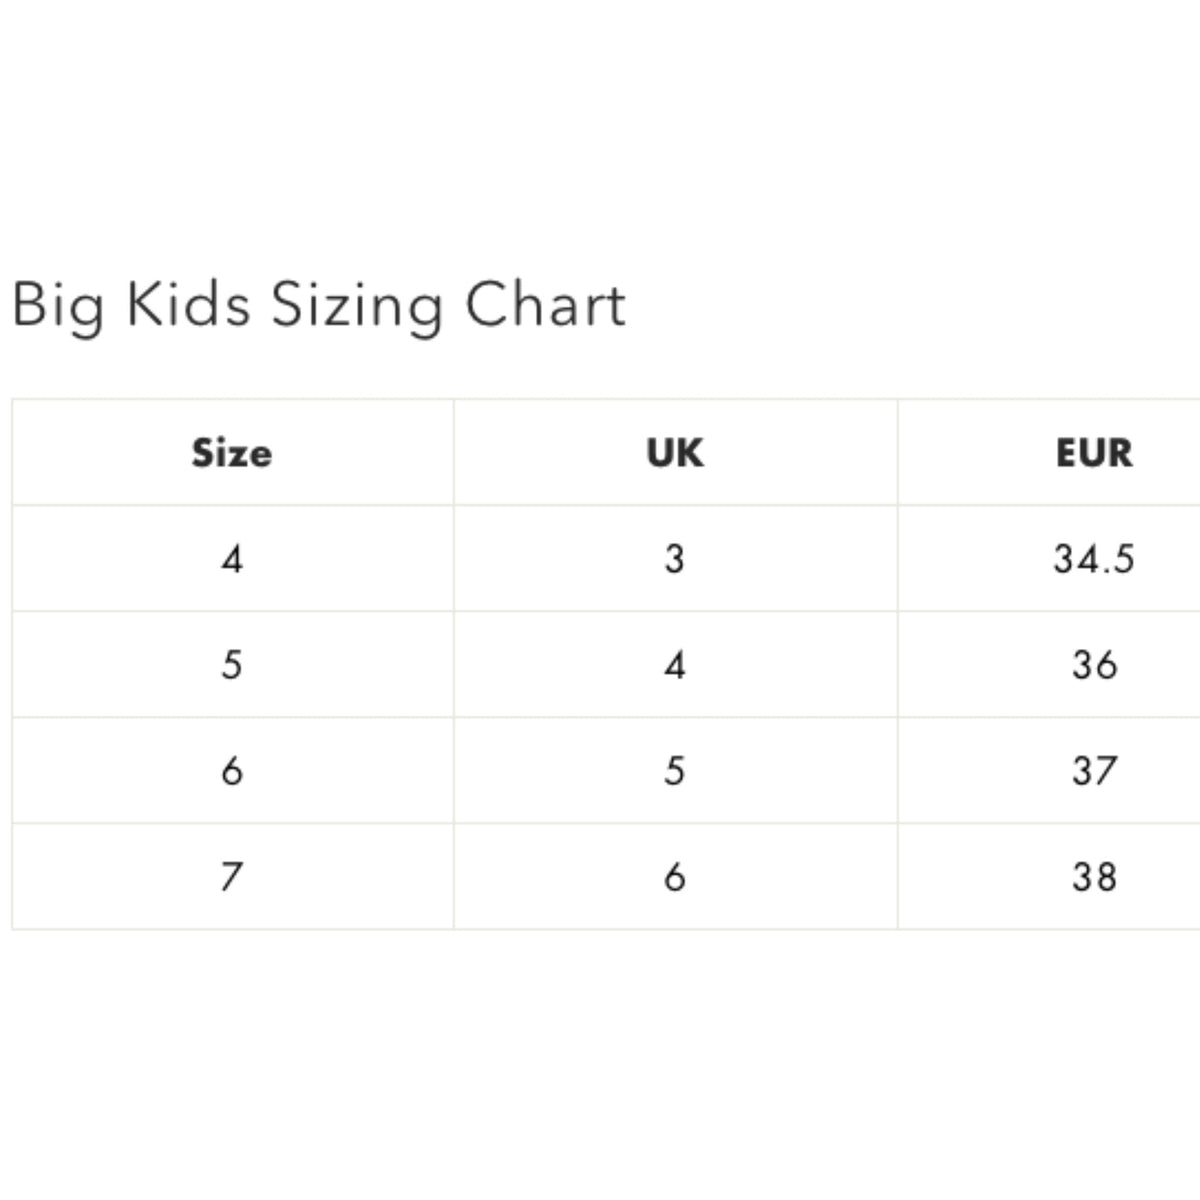Click the EUR value 36
Viewport: 1200px width, 1200px height.
pyautogui.click(x=1094, y=665)
